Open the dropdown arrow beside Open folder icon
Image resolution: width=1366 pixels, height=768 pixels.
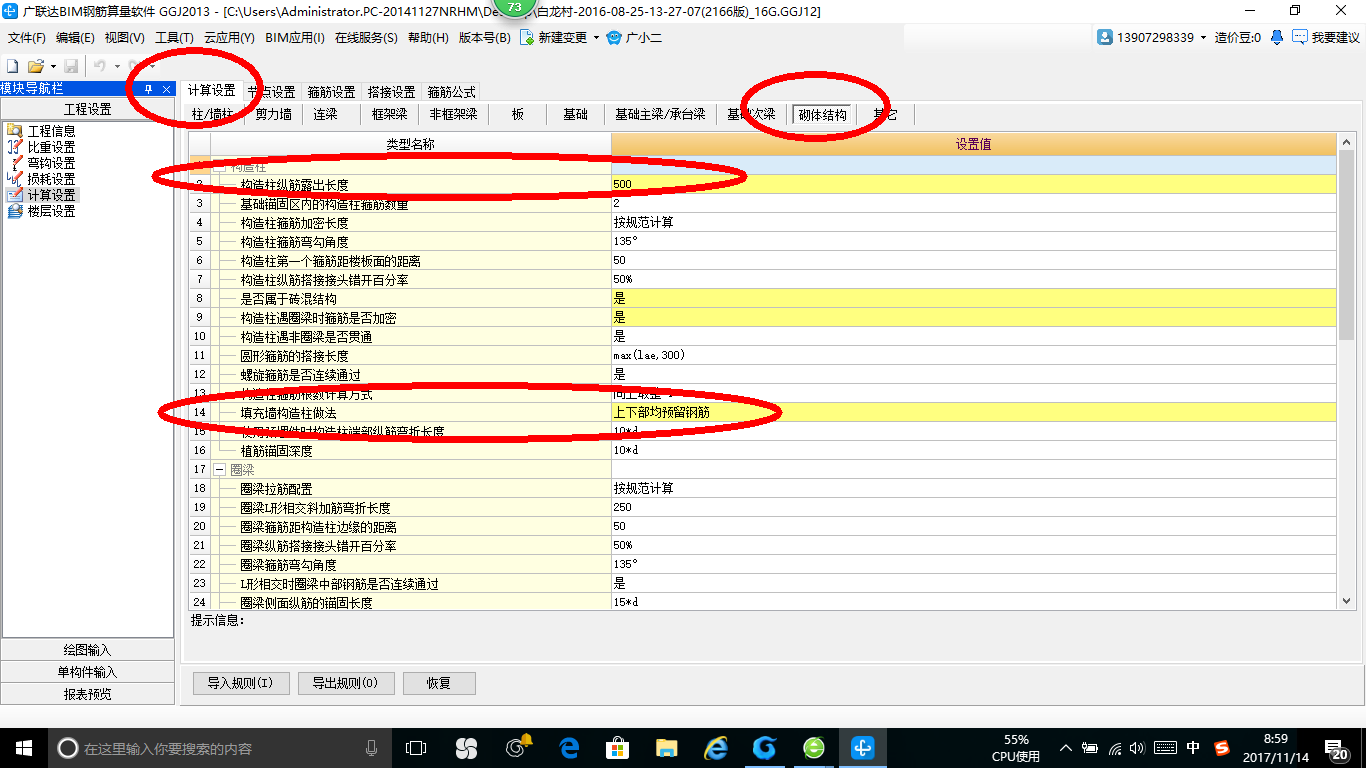[x=52, y=66]
